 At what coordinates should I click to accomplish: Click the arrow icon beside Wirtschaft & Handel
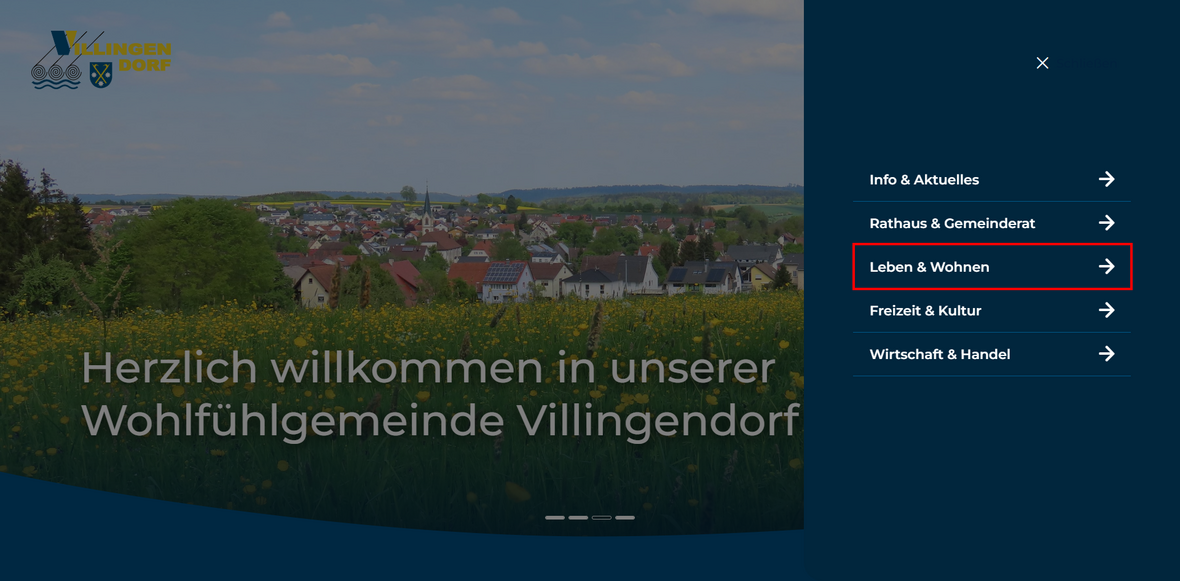pos(1106,353)
